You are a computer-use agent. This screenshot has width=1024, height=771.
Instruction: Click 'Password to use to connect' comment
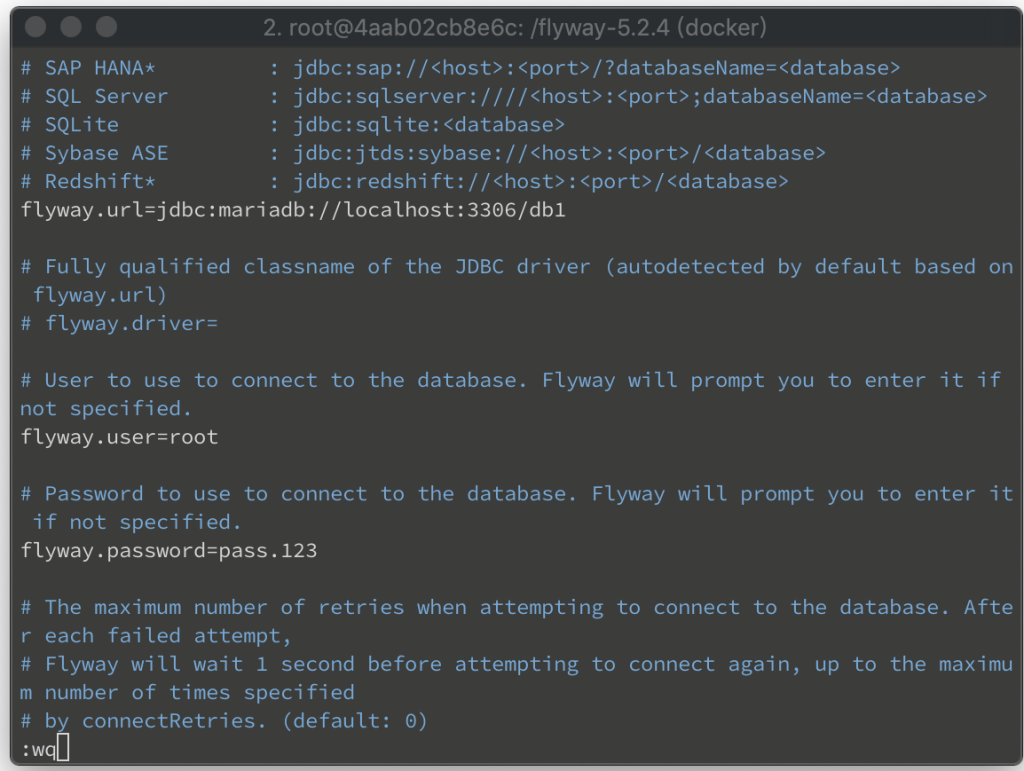(206, 494)
